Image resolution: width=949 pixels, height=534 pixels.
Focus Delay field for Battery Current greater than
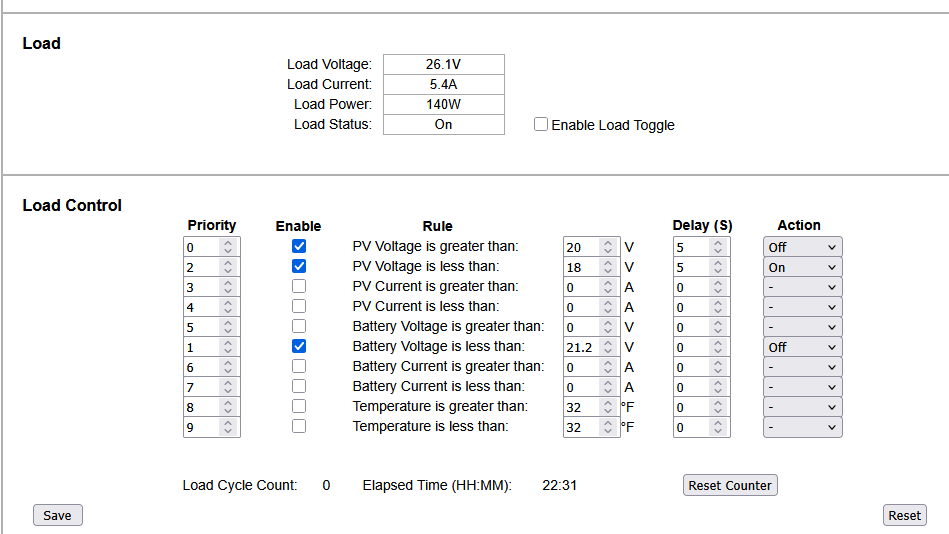701,367
